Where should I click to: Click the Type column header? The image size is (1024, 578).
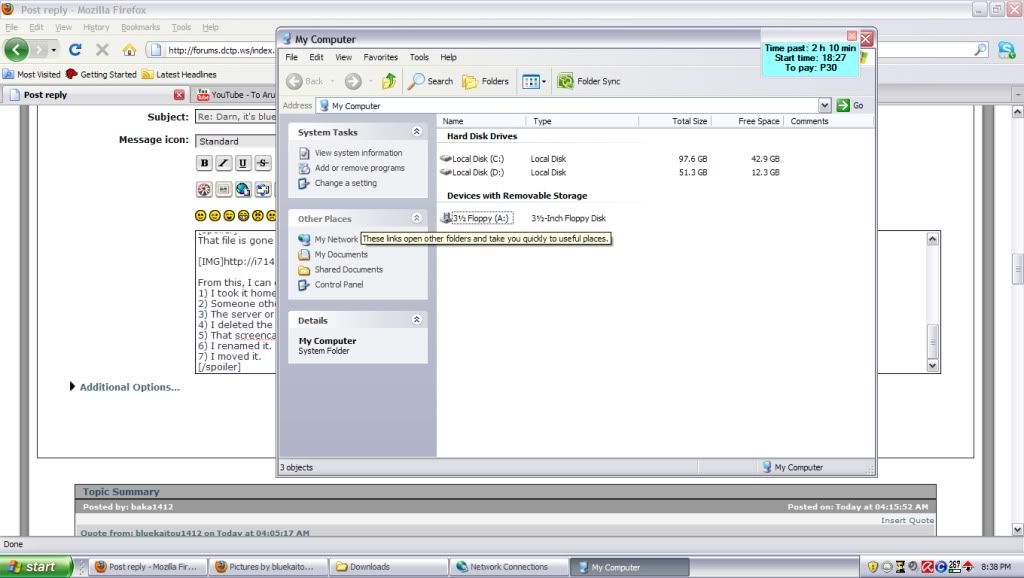click(583, 121)
